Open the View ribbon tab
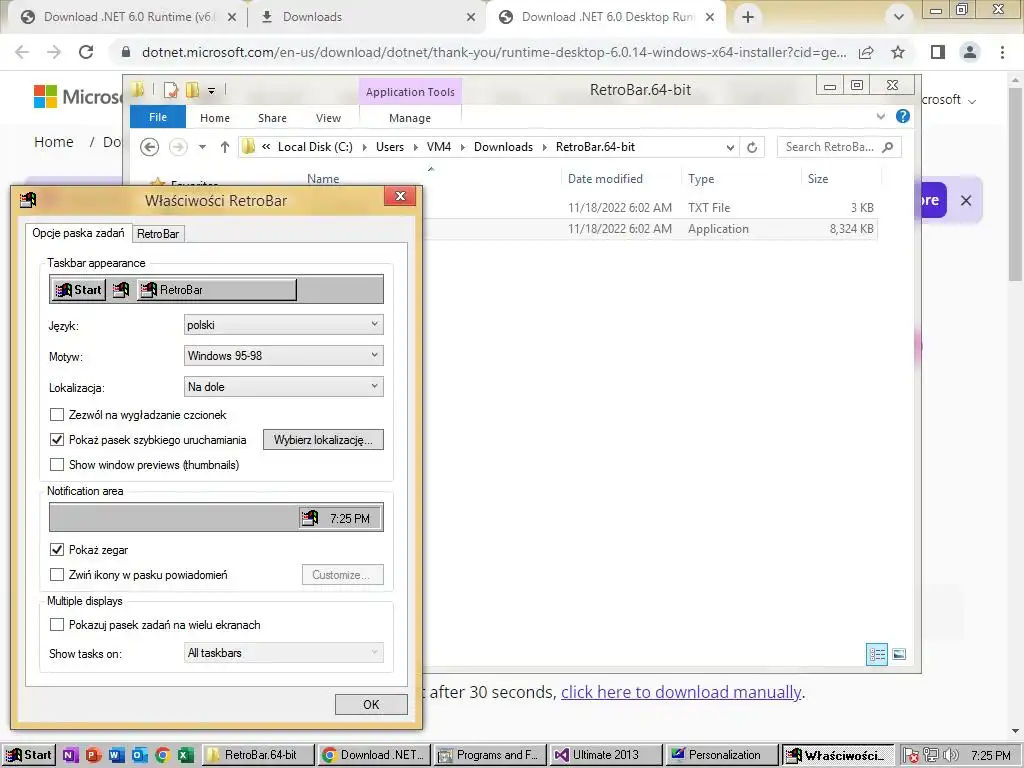The width and height of the screenshot is (1024, 768). click(328, 118)
